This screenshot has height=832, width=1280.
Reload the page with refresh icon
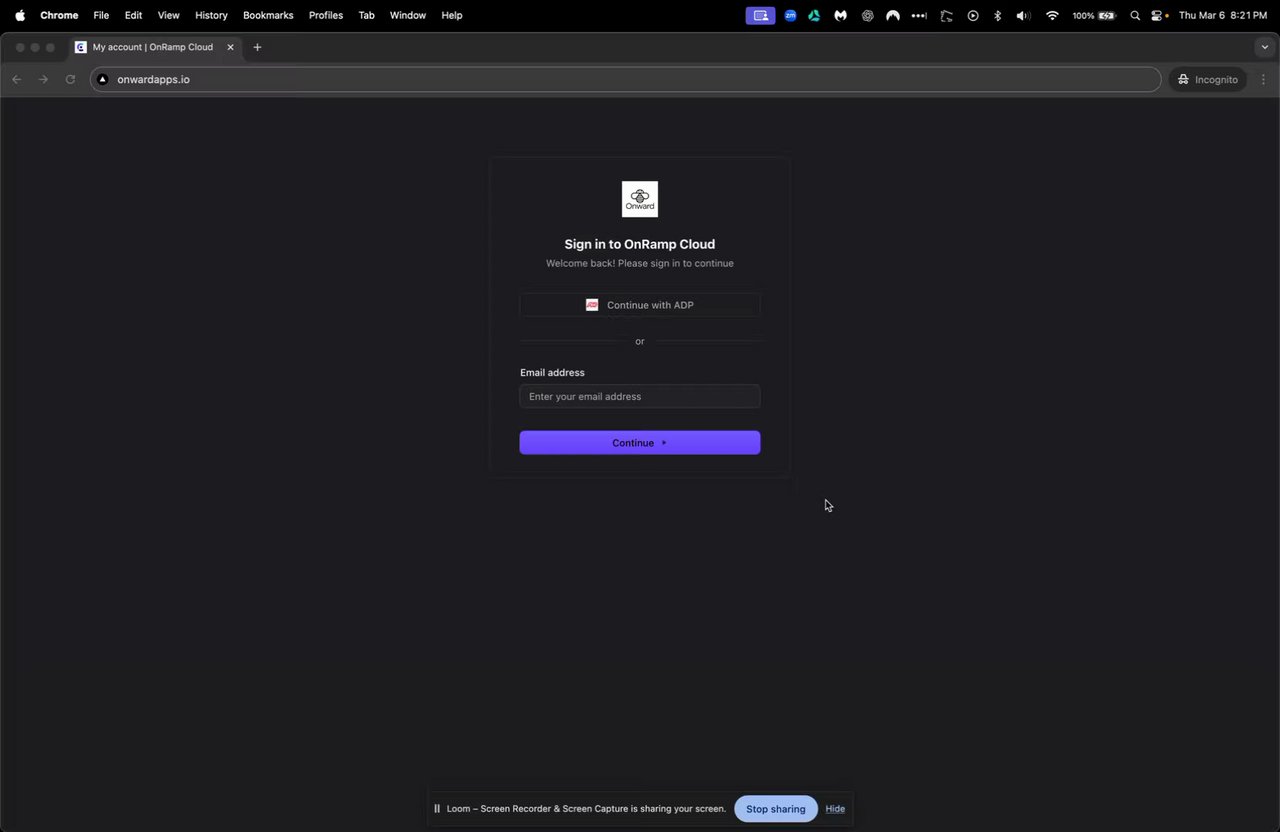(x=70, y=79)
